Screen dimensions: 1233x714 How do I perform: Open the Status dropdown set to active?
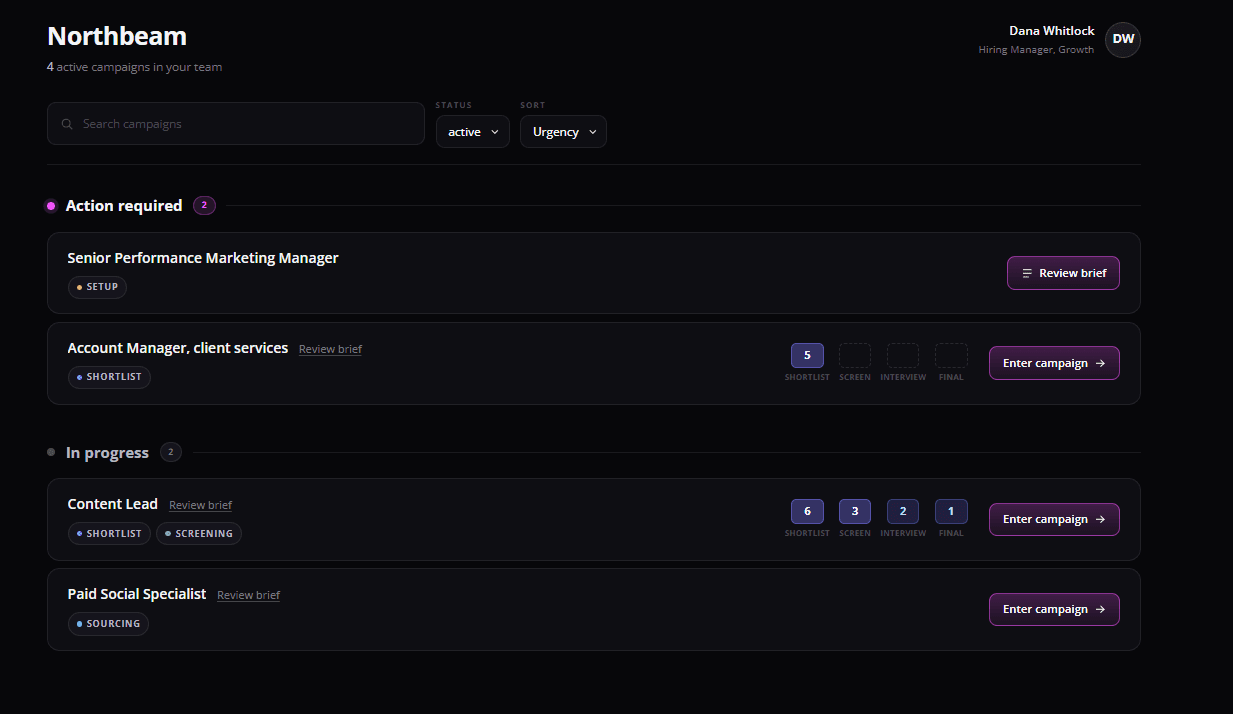click(473, 132)
